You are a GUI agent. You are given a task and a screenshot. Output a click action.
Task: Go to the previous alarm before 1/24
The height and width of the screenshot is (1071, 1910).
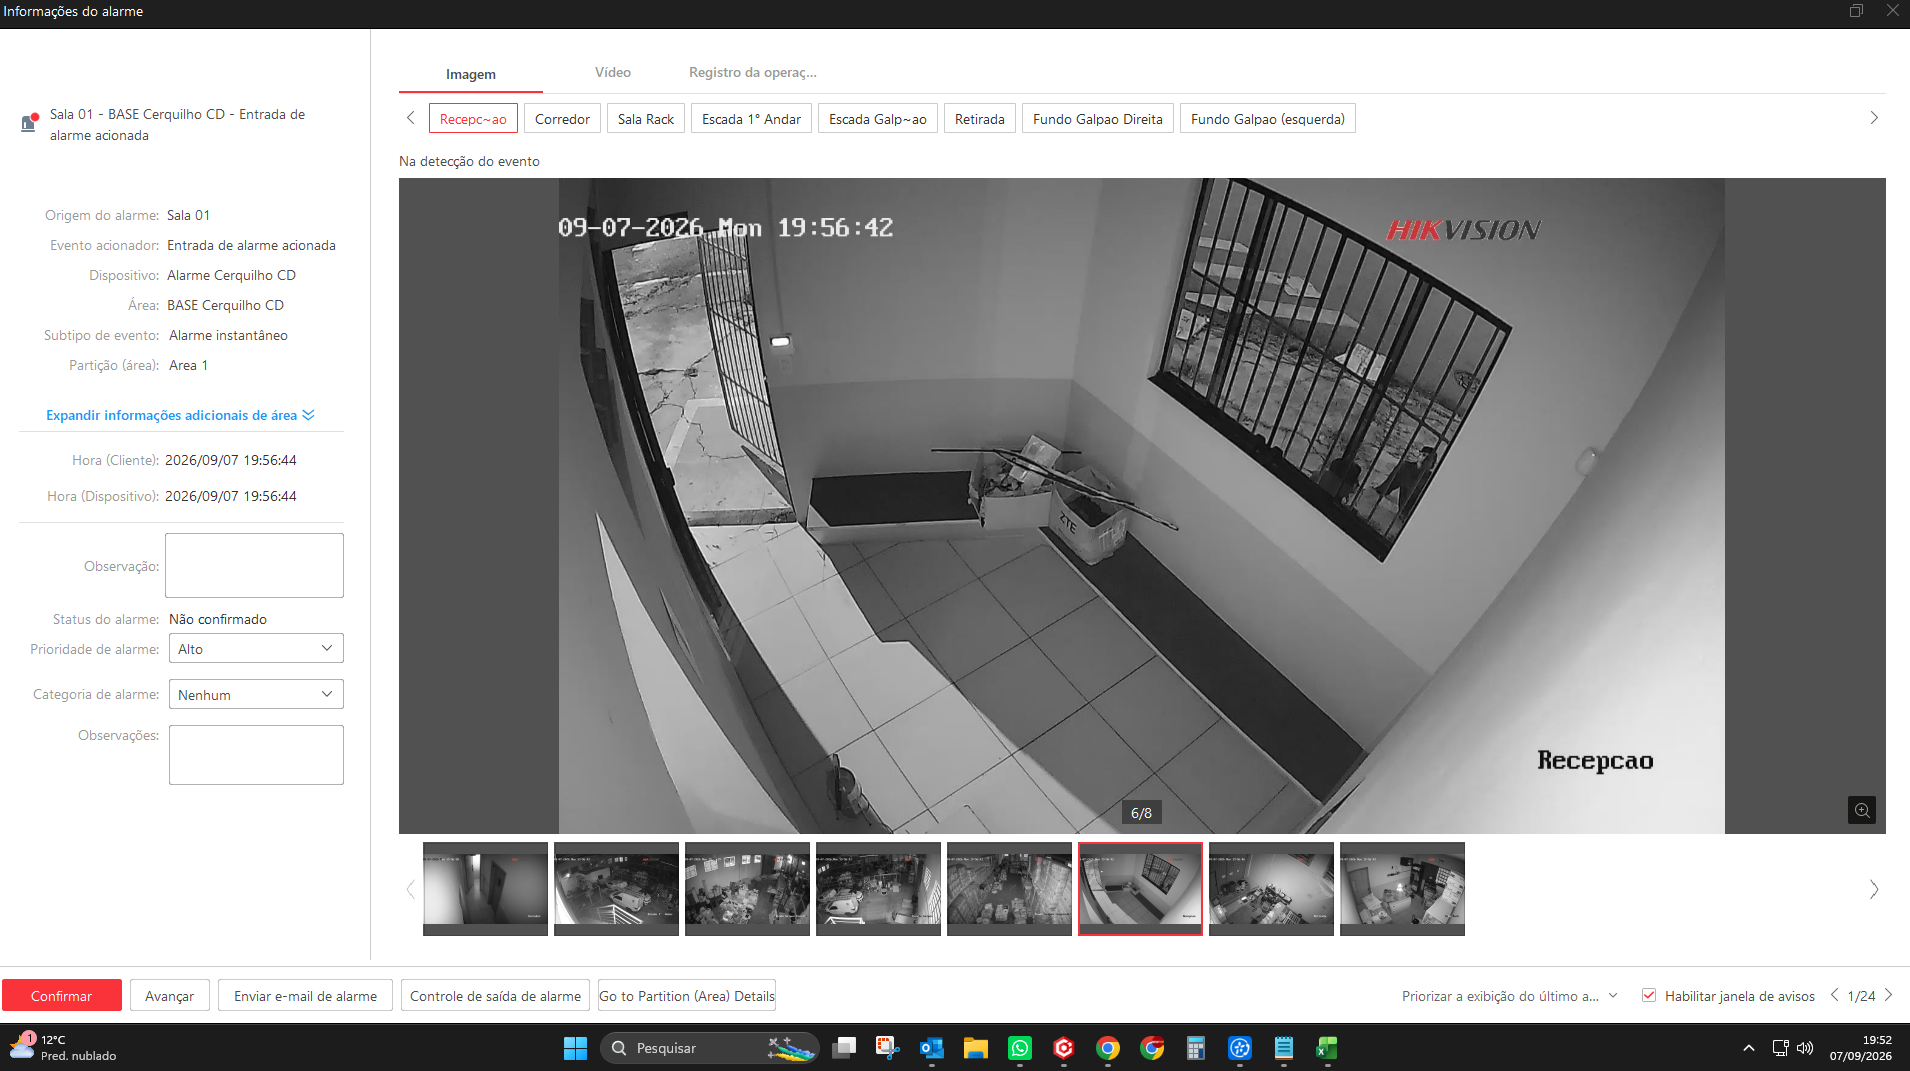1834,995
